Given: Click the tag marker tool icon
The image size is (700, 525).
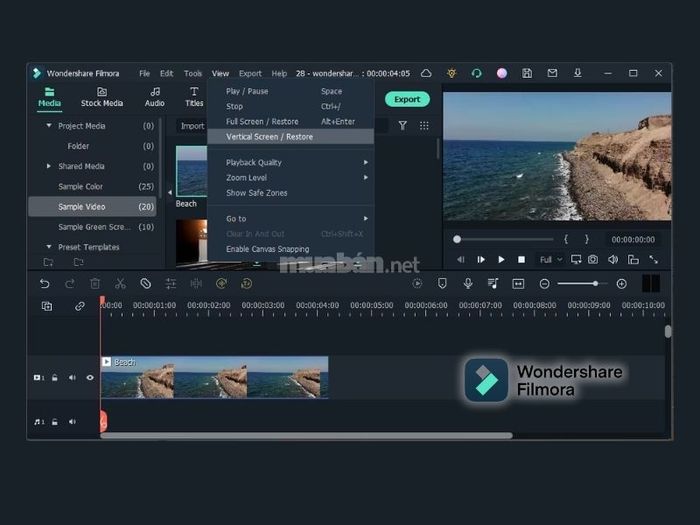Looking at the screenshot, I should tap(146, 283).
